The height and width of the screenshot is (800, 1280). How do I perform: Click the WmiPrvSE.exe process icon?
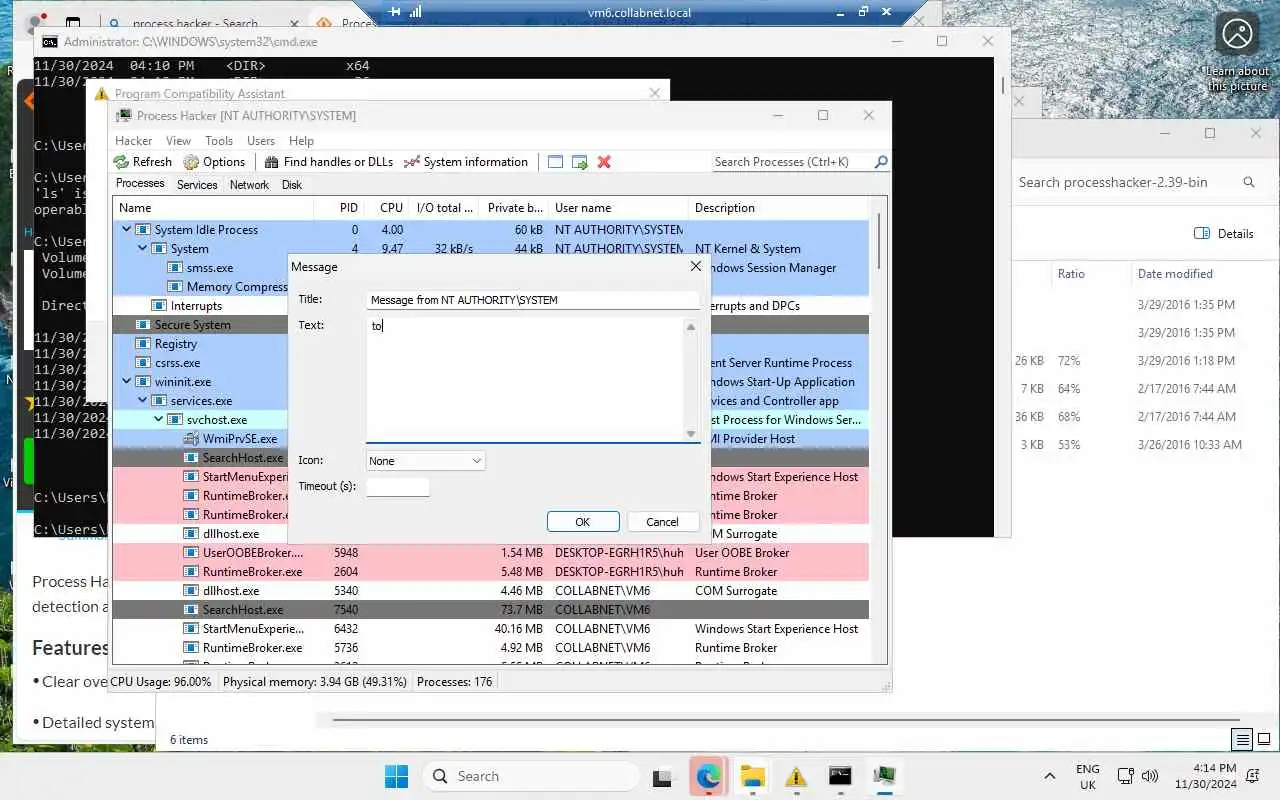click(191, 439)
